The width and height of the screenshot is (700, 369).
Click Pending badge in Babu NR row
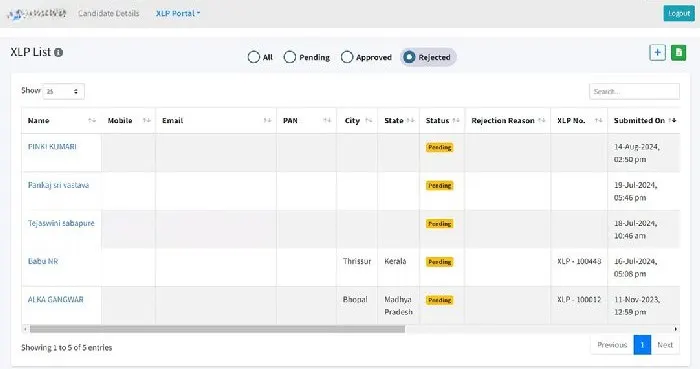pyautogui.click(x=440, y=262)
